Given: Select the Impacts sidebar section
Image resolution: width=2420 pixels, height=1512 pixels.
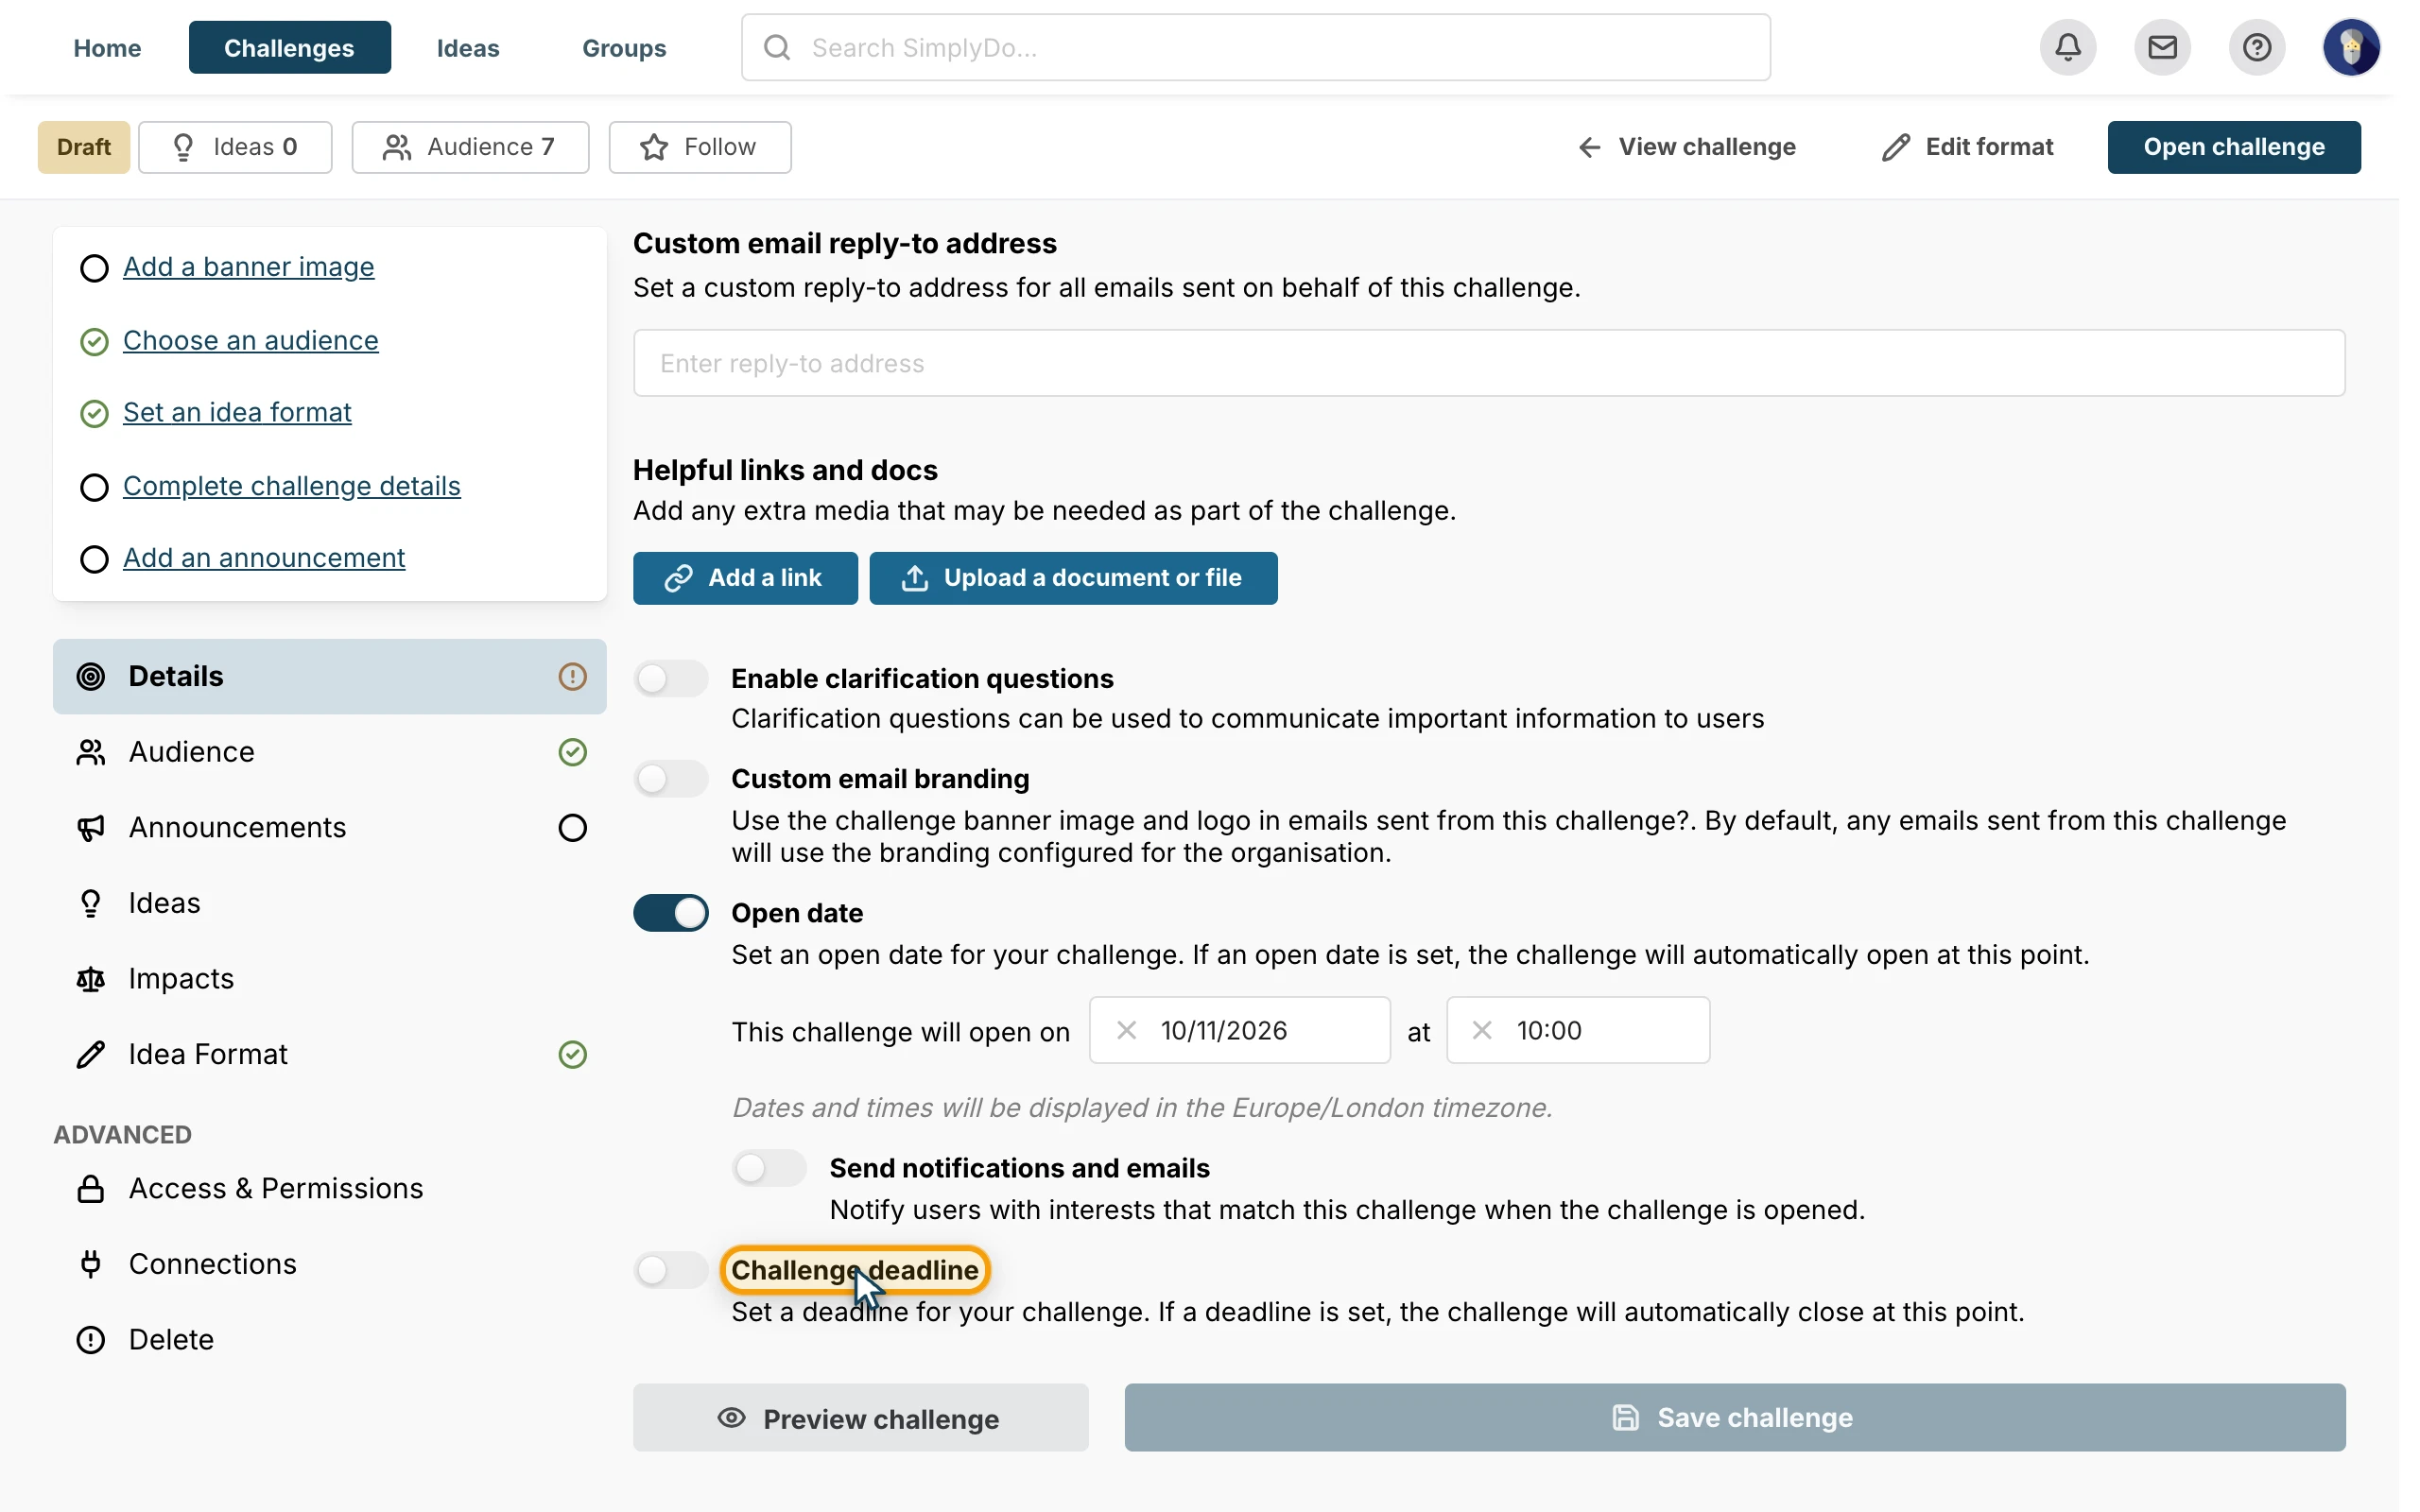Looking at the screenshot, I should click(329, 978).
